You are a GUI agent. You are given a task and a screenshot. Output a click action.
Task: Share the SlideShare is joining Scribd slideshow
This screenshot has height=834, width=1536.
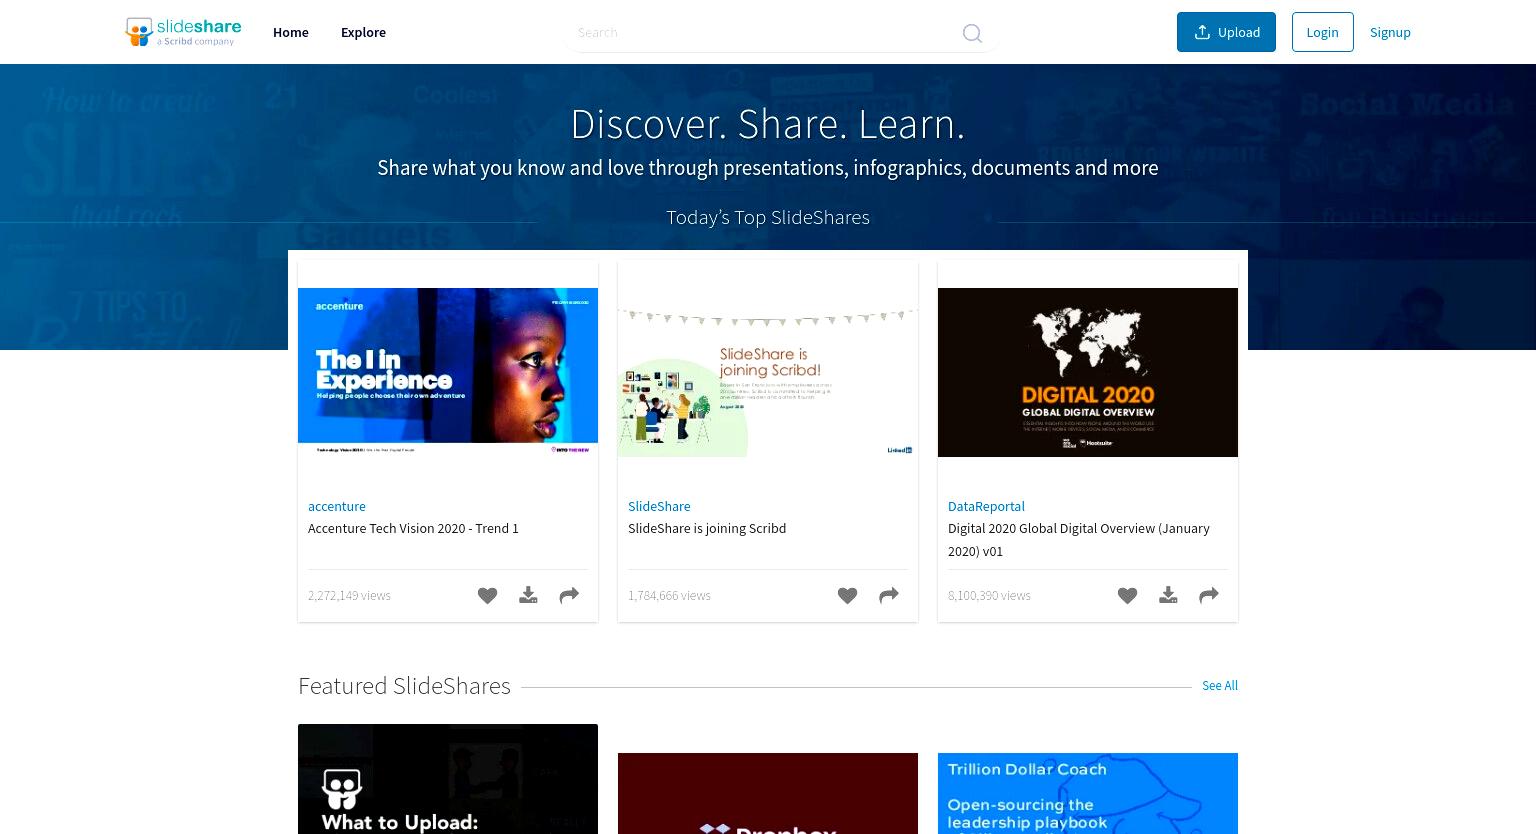coord(888,596)
